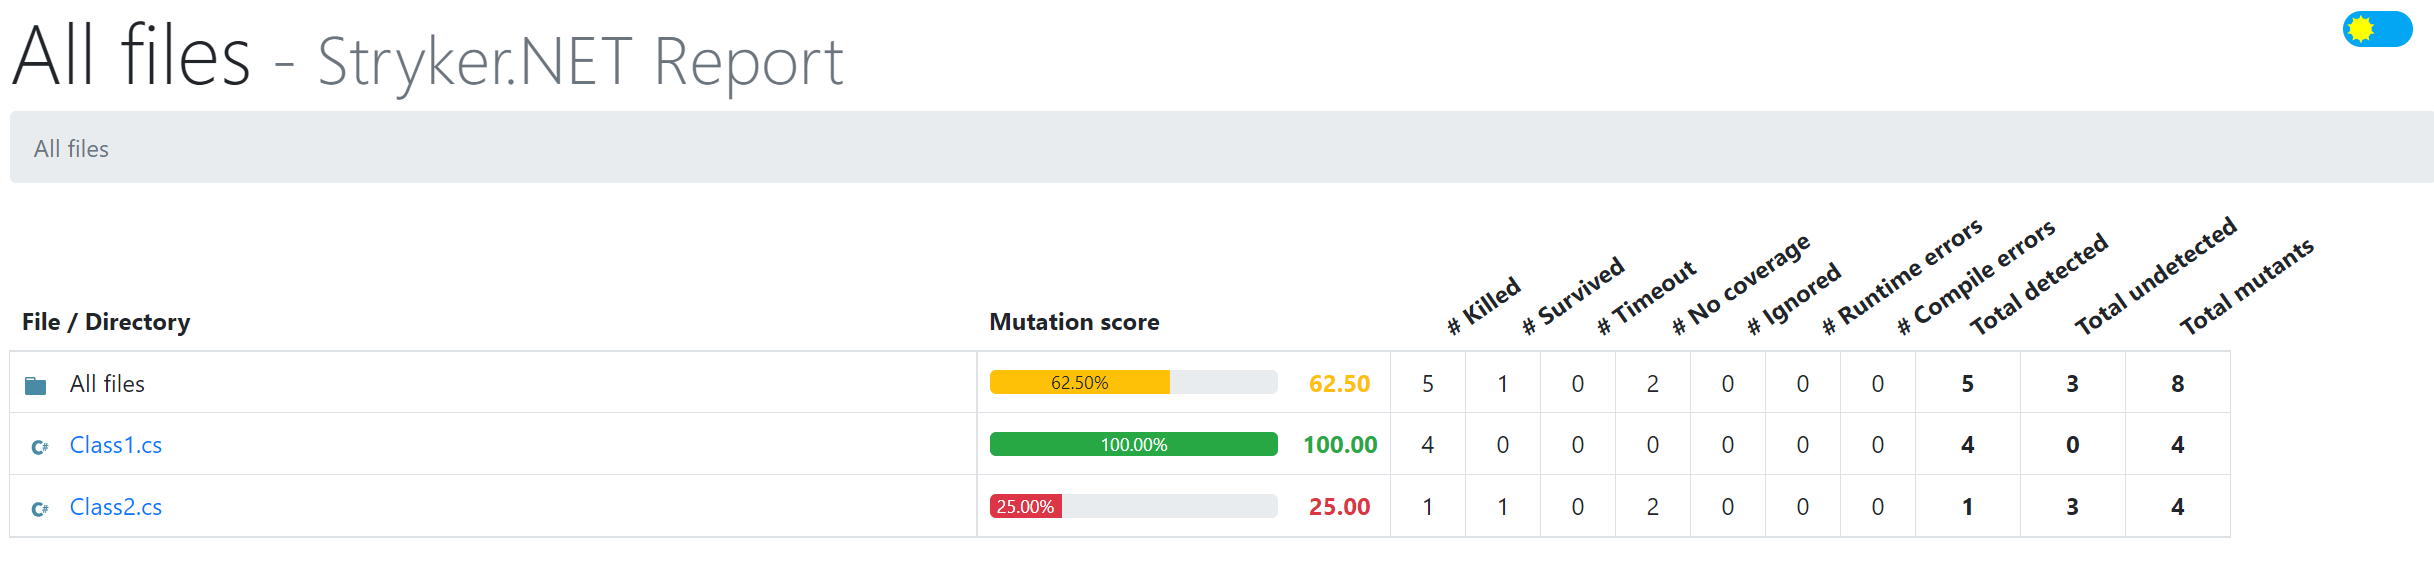The width and height of the screenshot is (2434, 584).
Task: Click the # Killed column header
Action: (x=1484, y=305)
